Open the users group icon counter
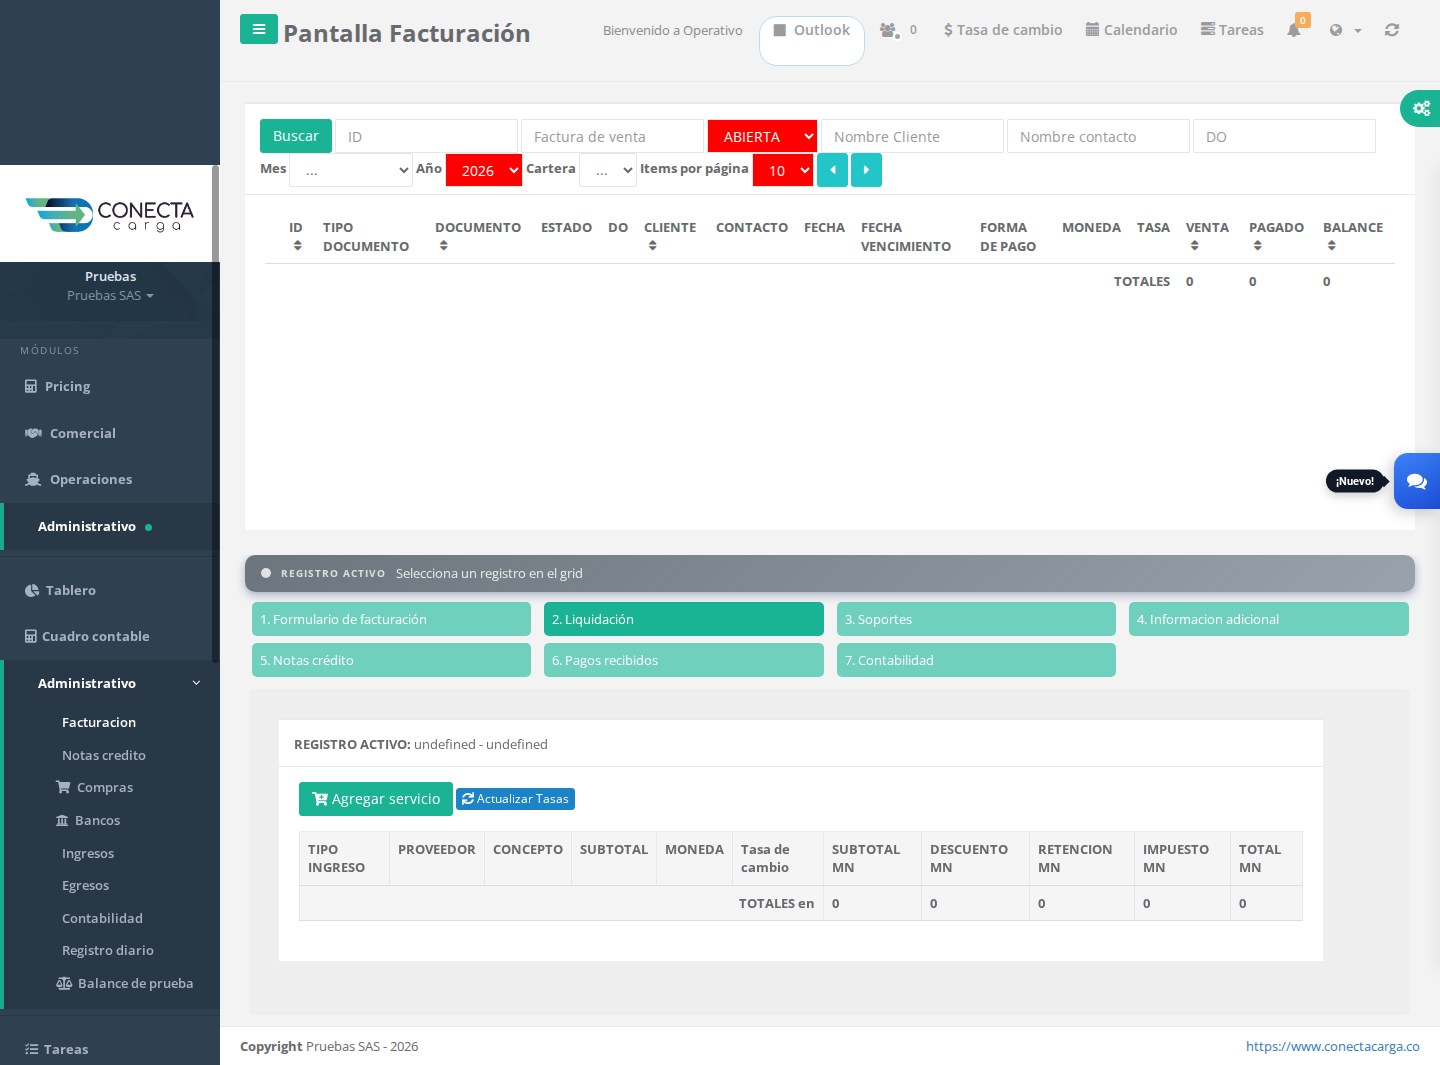1440x1065 pixels. point(898,30)
